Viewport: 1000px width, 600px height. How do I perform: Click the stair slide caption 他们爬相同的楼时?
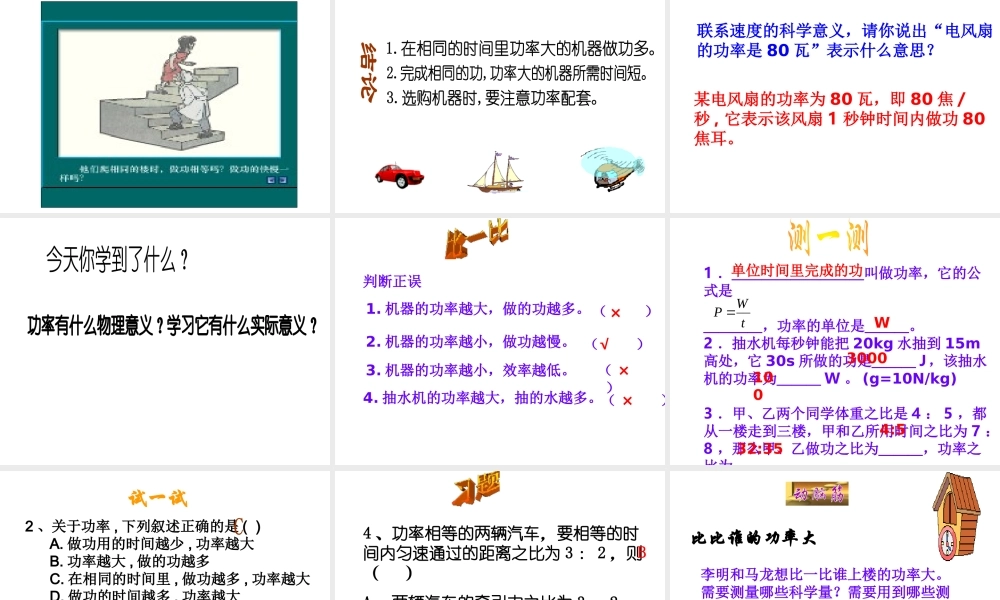[x=174, y=173]
